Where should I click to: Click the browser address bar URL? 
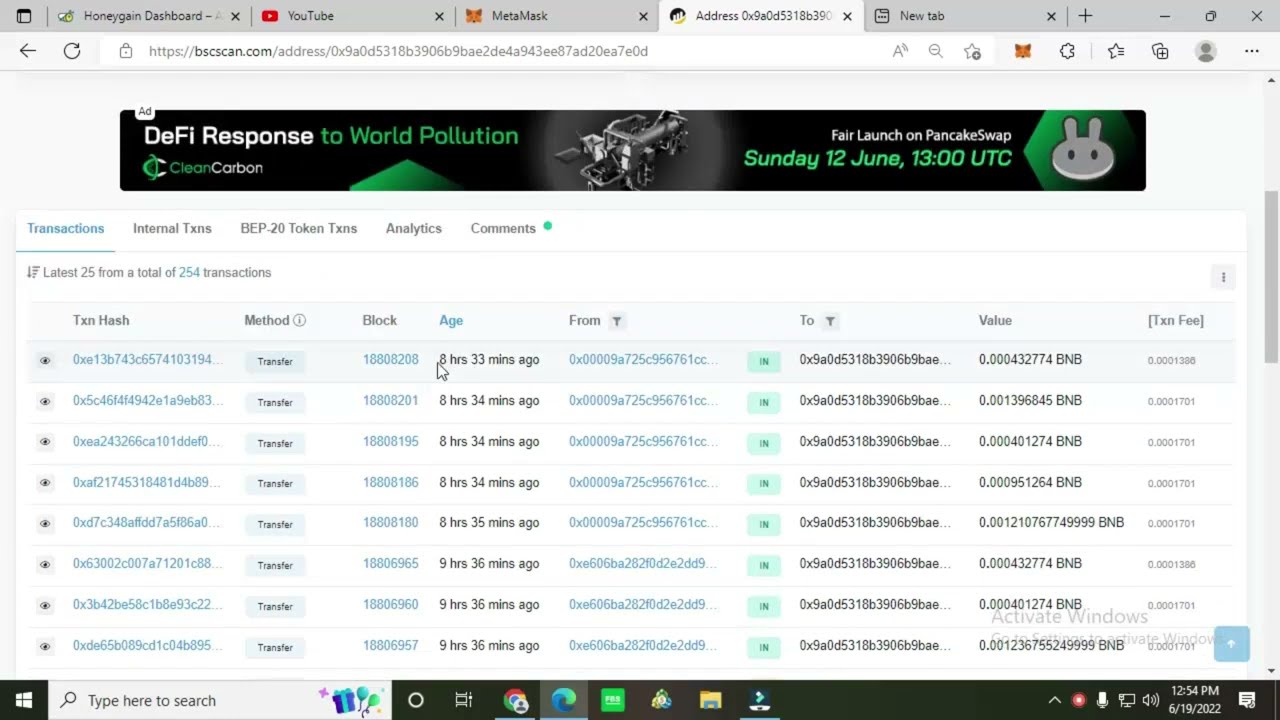pyautogui.click(x=398, y=51)
